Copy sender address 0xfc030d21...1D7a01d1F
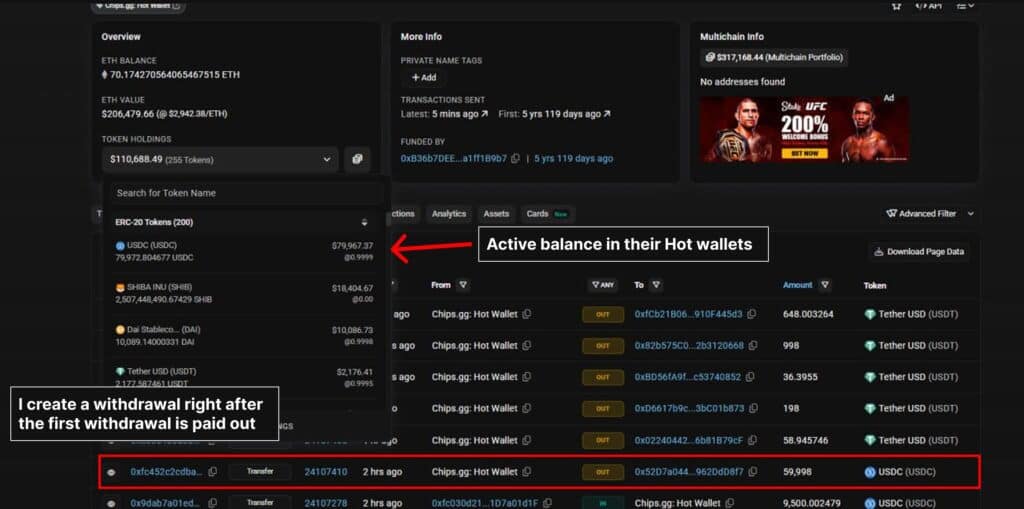1024x509 pixels. [x=547, y=503]
